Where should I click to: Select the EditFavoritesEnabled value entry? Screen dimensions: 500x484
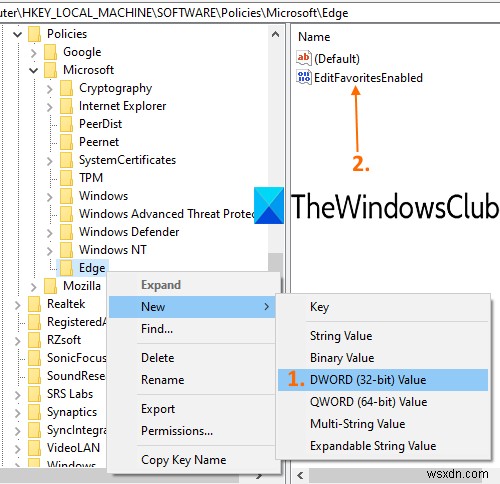(368, 78)
